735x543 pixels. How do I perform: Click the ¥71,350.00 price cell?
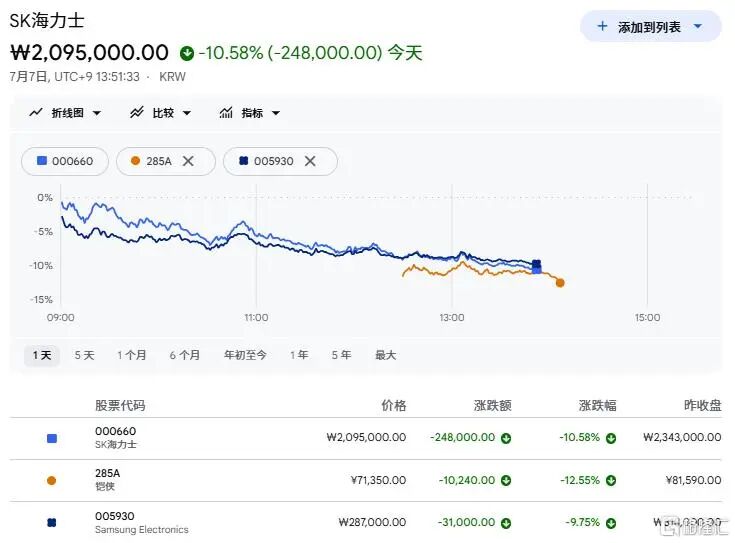pos(378,480)
